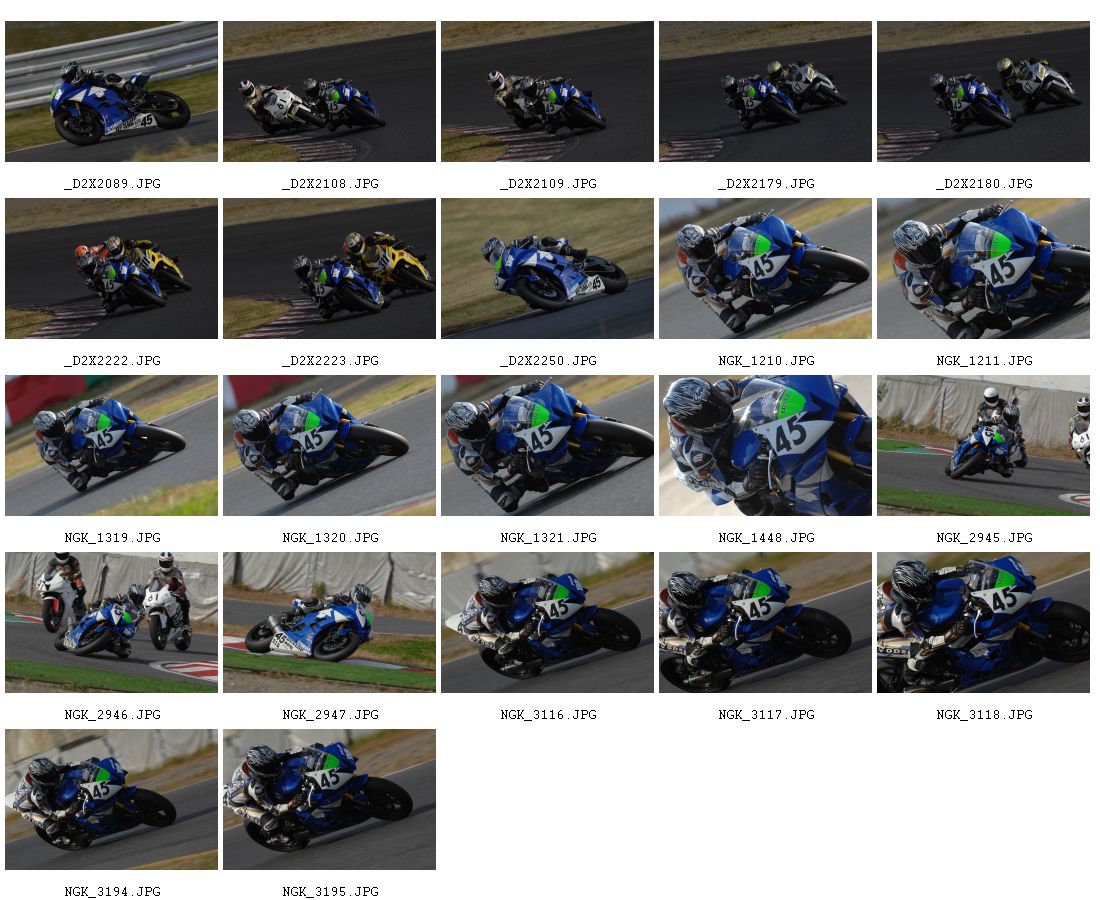
Task: Open the _D2X2250.JPG photo thumbnail
Action: [x=547, y=269]
